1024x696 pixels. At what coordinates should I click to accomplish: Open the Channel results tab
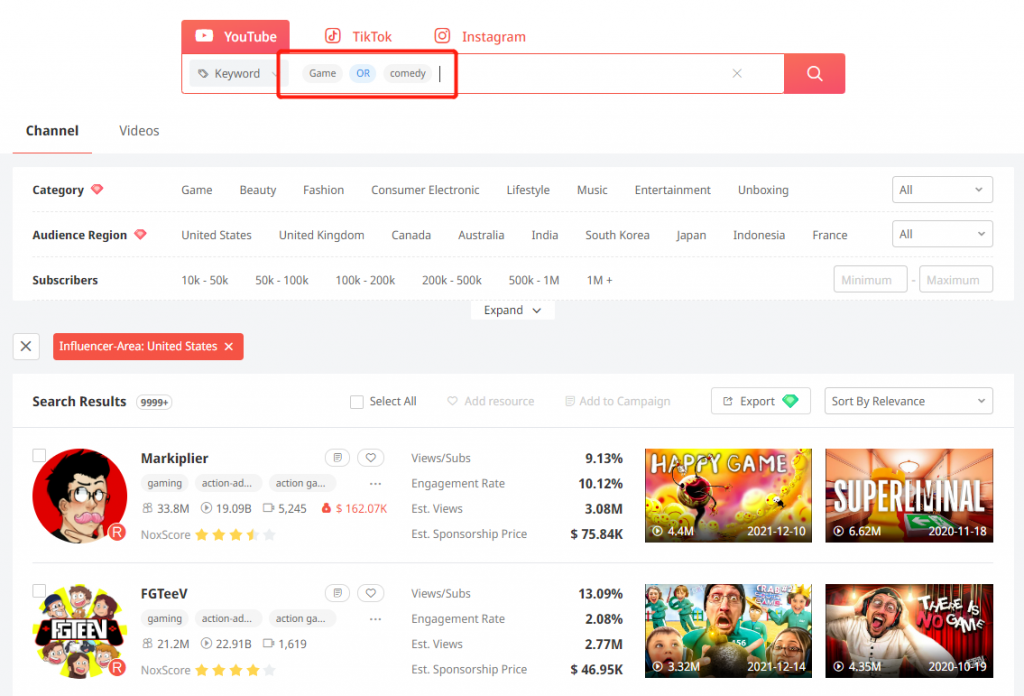coord(52,131)
